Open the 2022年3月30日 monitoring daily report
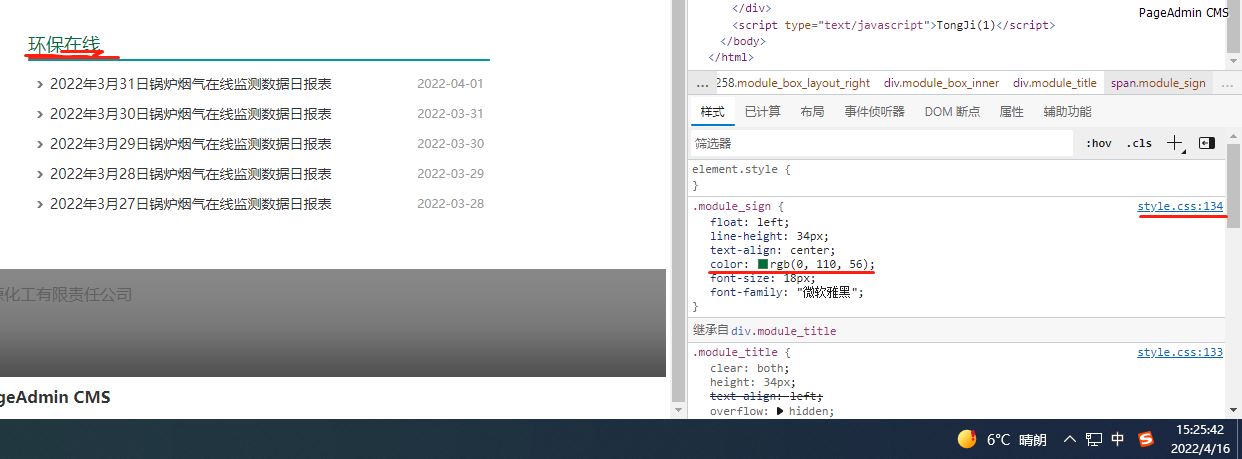This screenshot has height=459, width=1242. point(190,114)
